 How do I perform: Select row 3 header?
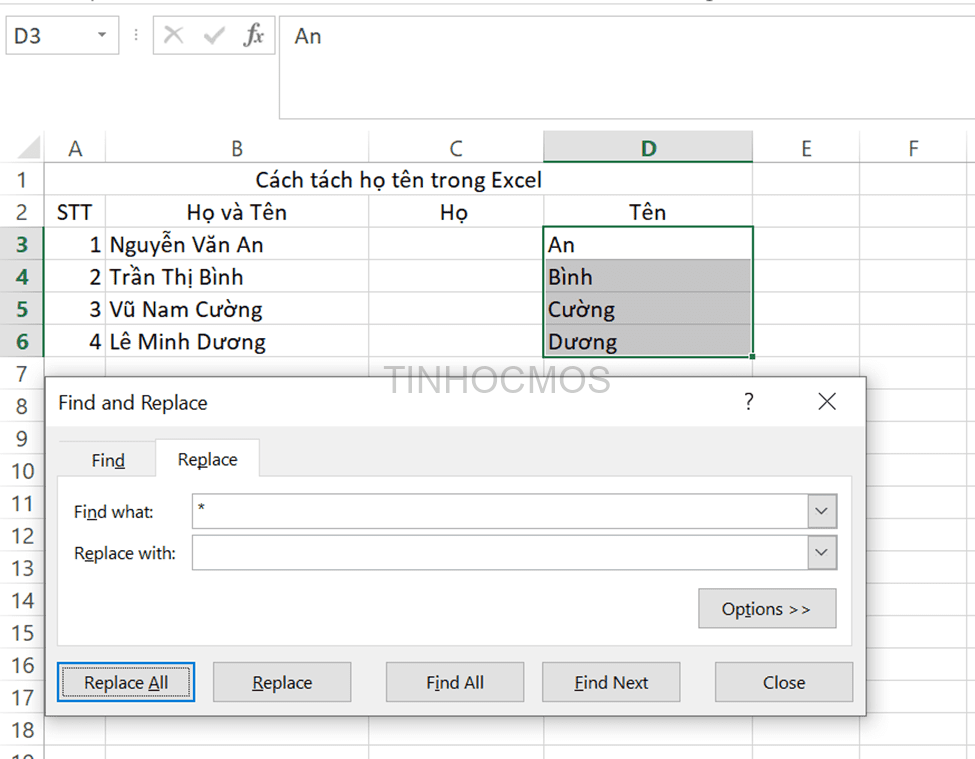point(22,244)
